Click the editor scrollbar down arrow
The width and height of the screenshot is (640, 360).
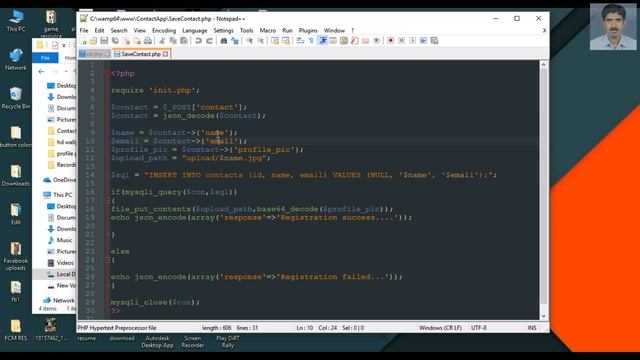click(x=543, y=316)
